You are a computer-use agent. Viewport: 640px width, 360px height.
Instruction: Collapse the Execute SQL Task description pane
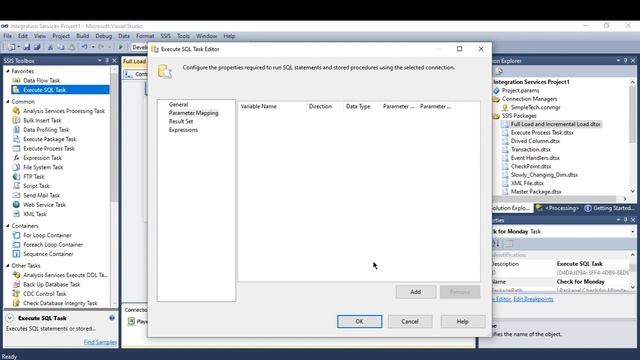(x=10, y=318)
